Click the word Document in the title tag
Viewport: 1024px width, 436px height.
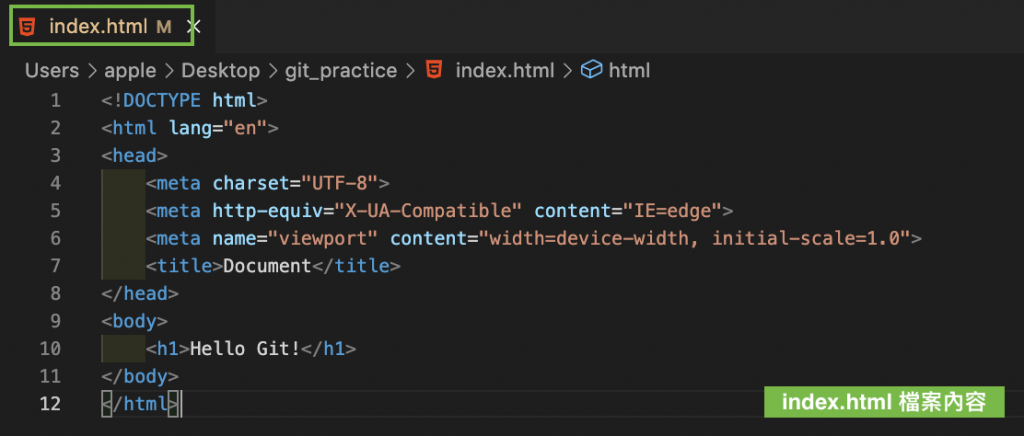pyautogui.click(x=268, y=266)
